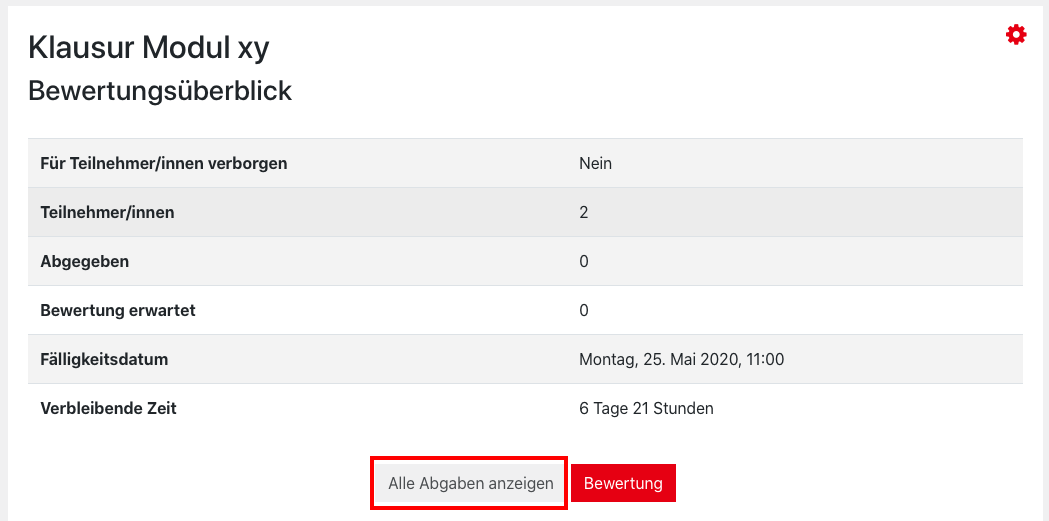This screenshot has height=521, width=1049.
Task: Click the 'Alle Abgaben anzeigen' button
Action: click(470, 483)
